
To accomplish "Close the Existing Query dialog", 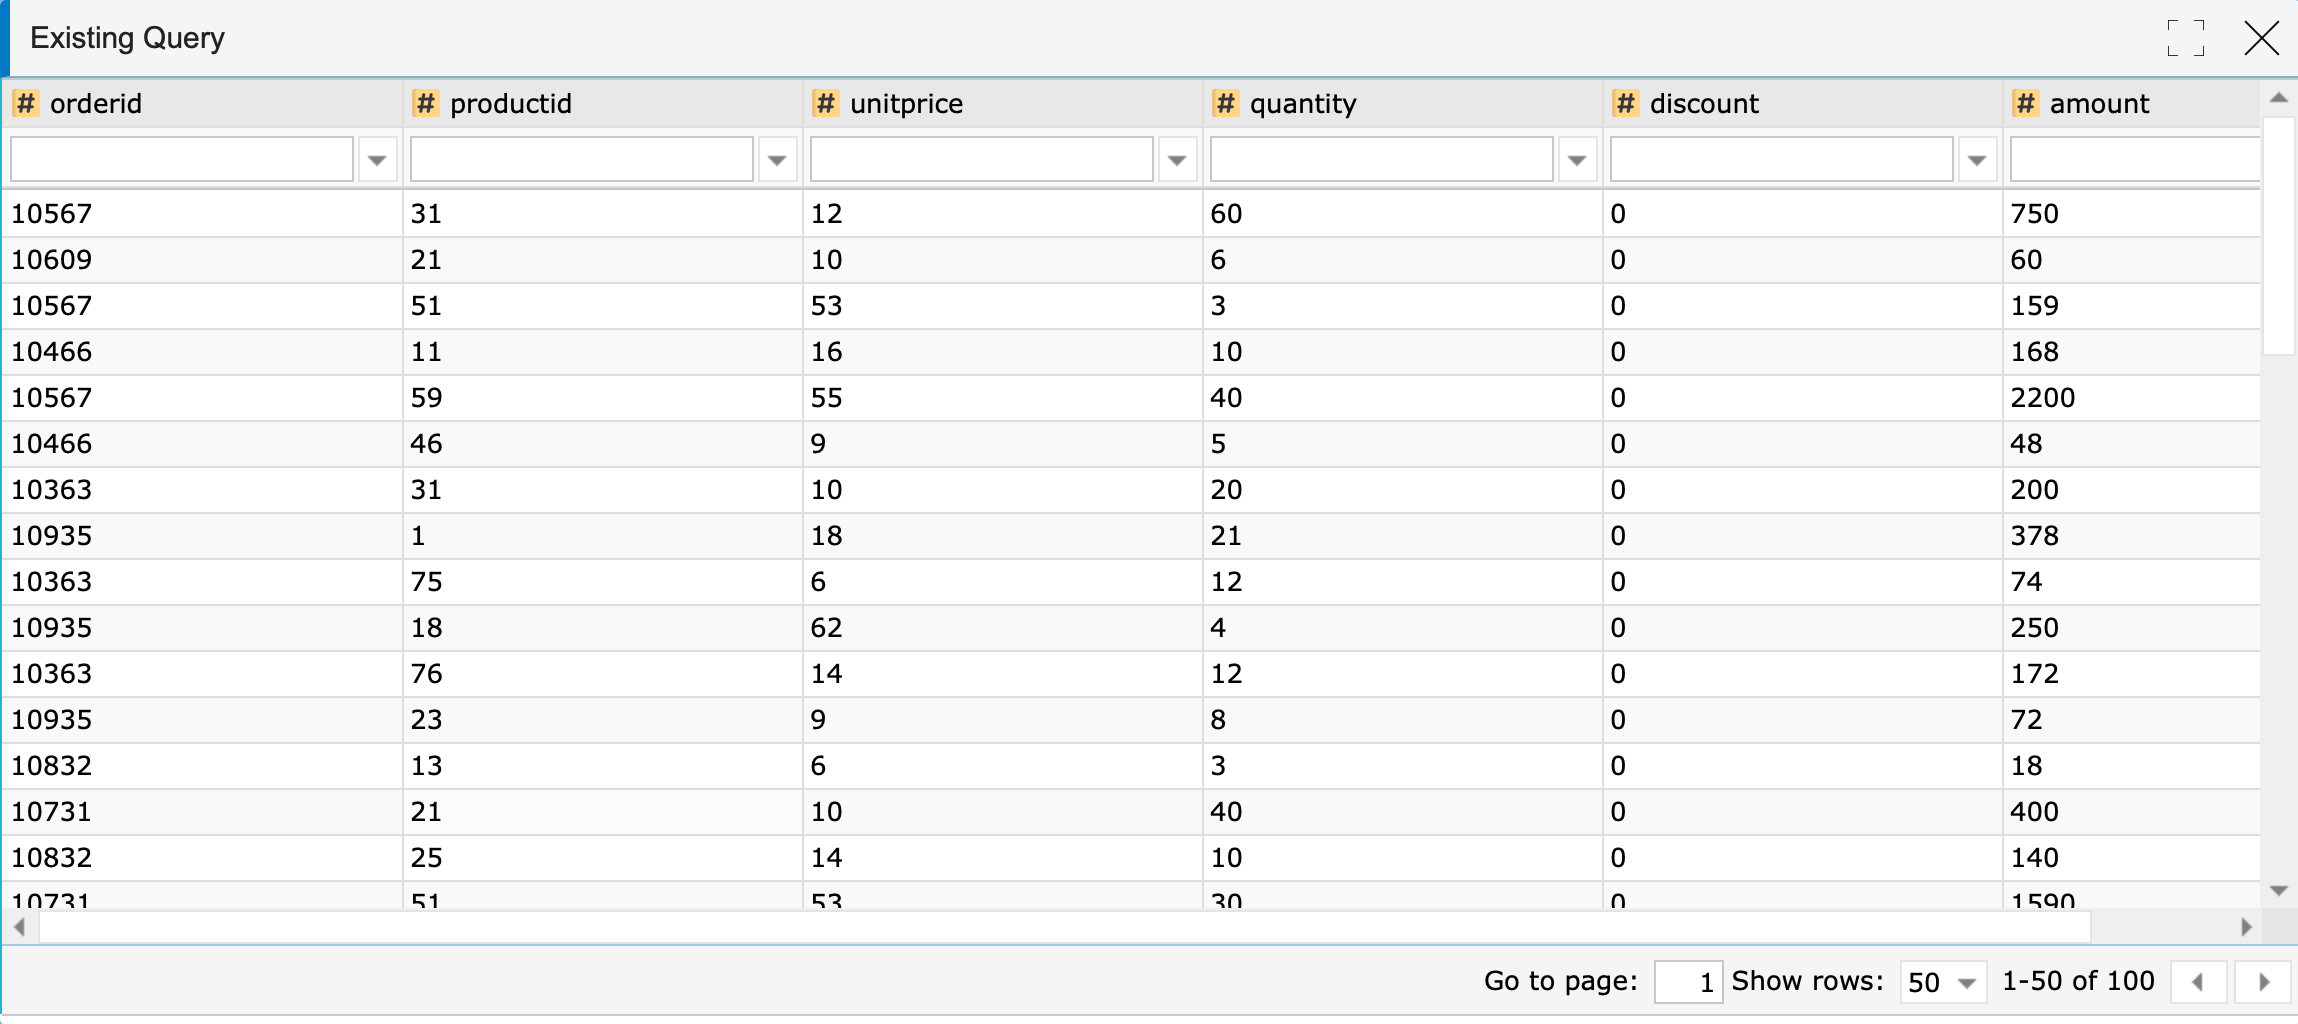I will coord(2260,38).
